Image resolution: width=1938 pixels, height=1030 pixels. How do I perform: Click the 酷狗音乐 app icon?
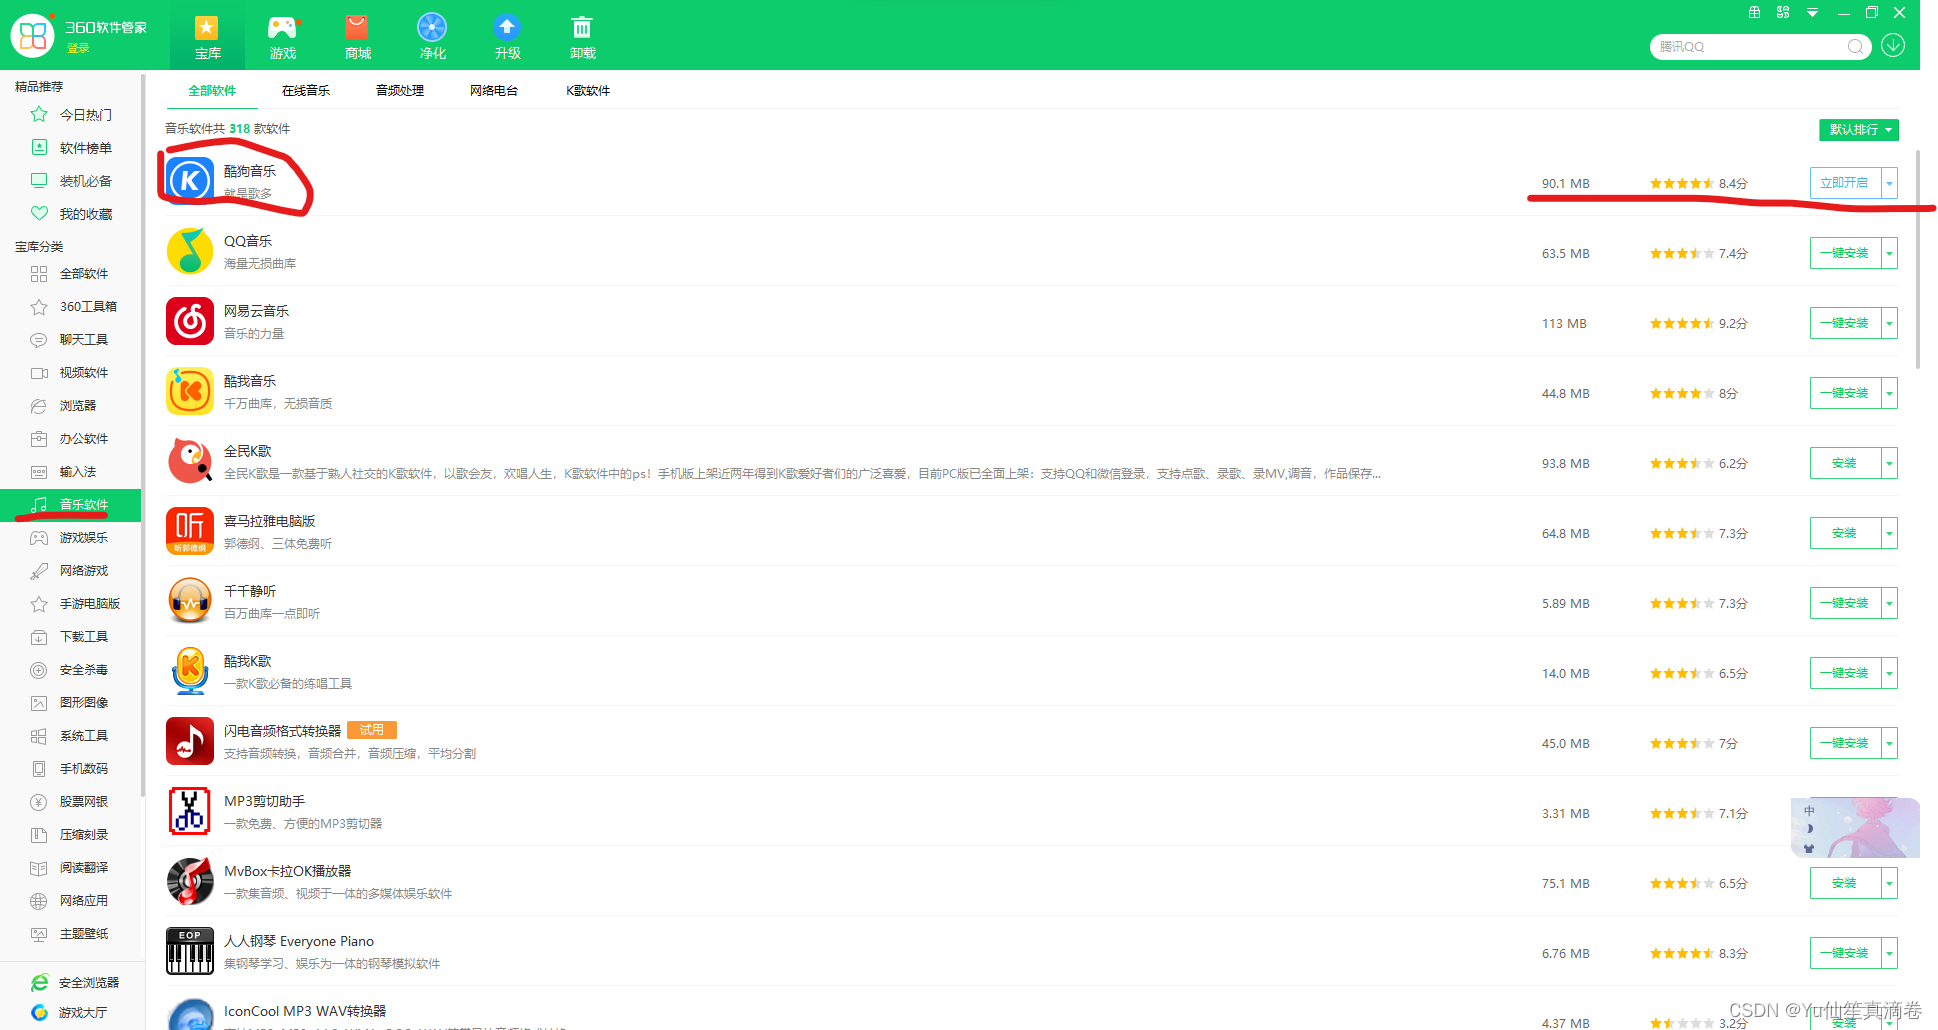(x=190, y=181)
